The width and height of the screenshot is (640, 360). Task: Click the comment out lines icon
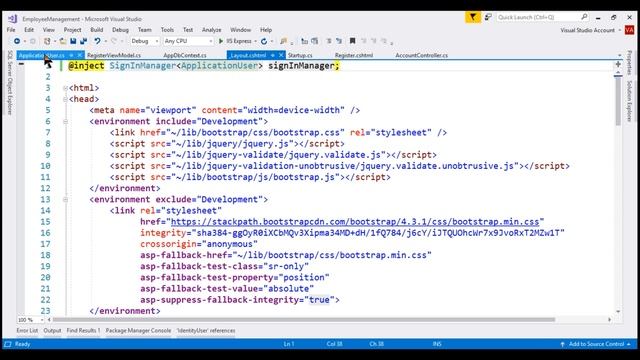(329, 41)
